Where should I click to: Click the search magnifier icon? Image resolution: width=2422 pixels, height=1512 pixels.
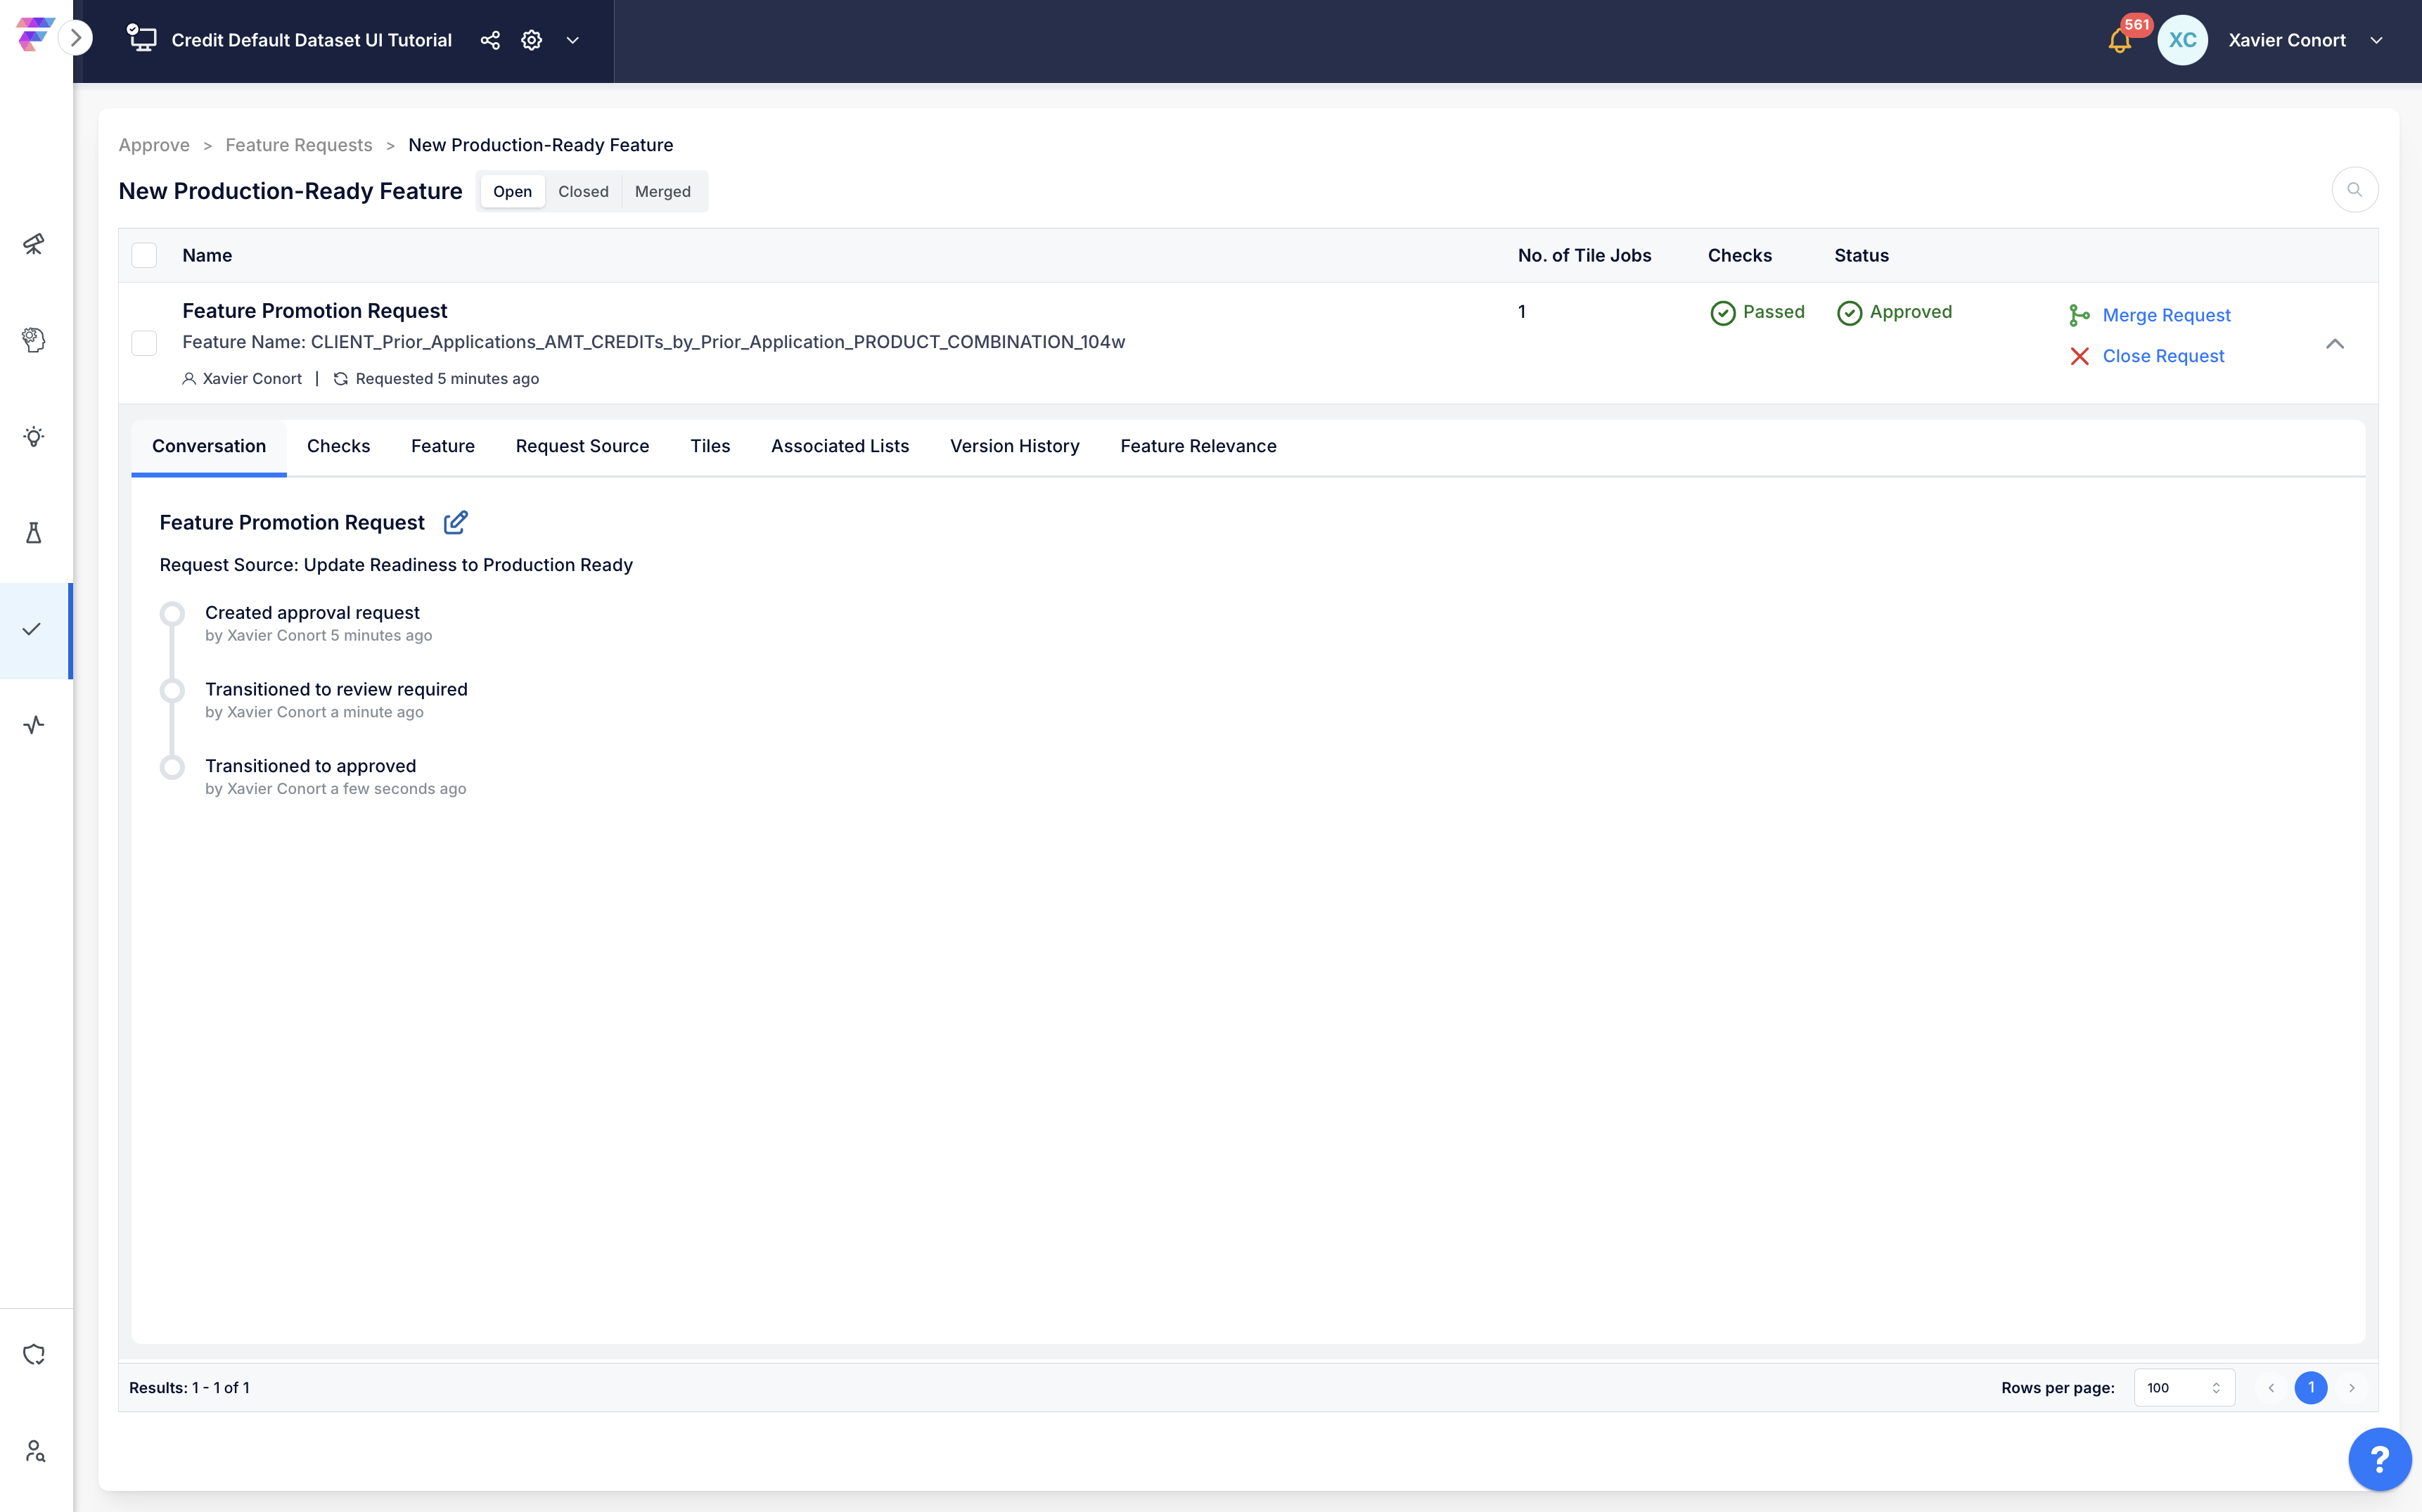coord(2354,190)
